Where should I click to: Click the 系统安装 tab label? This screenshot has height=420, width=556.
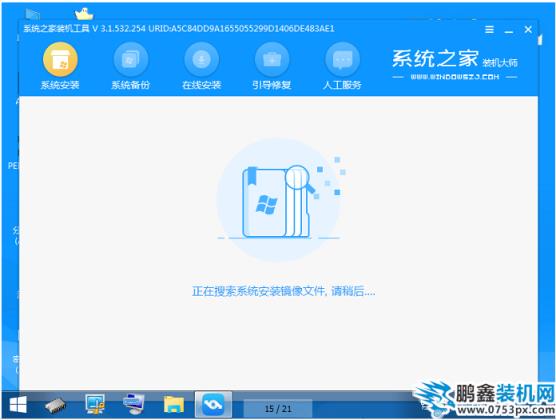point(60,85)
